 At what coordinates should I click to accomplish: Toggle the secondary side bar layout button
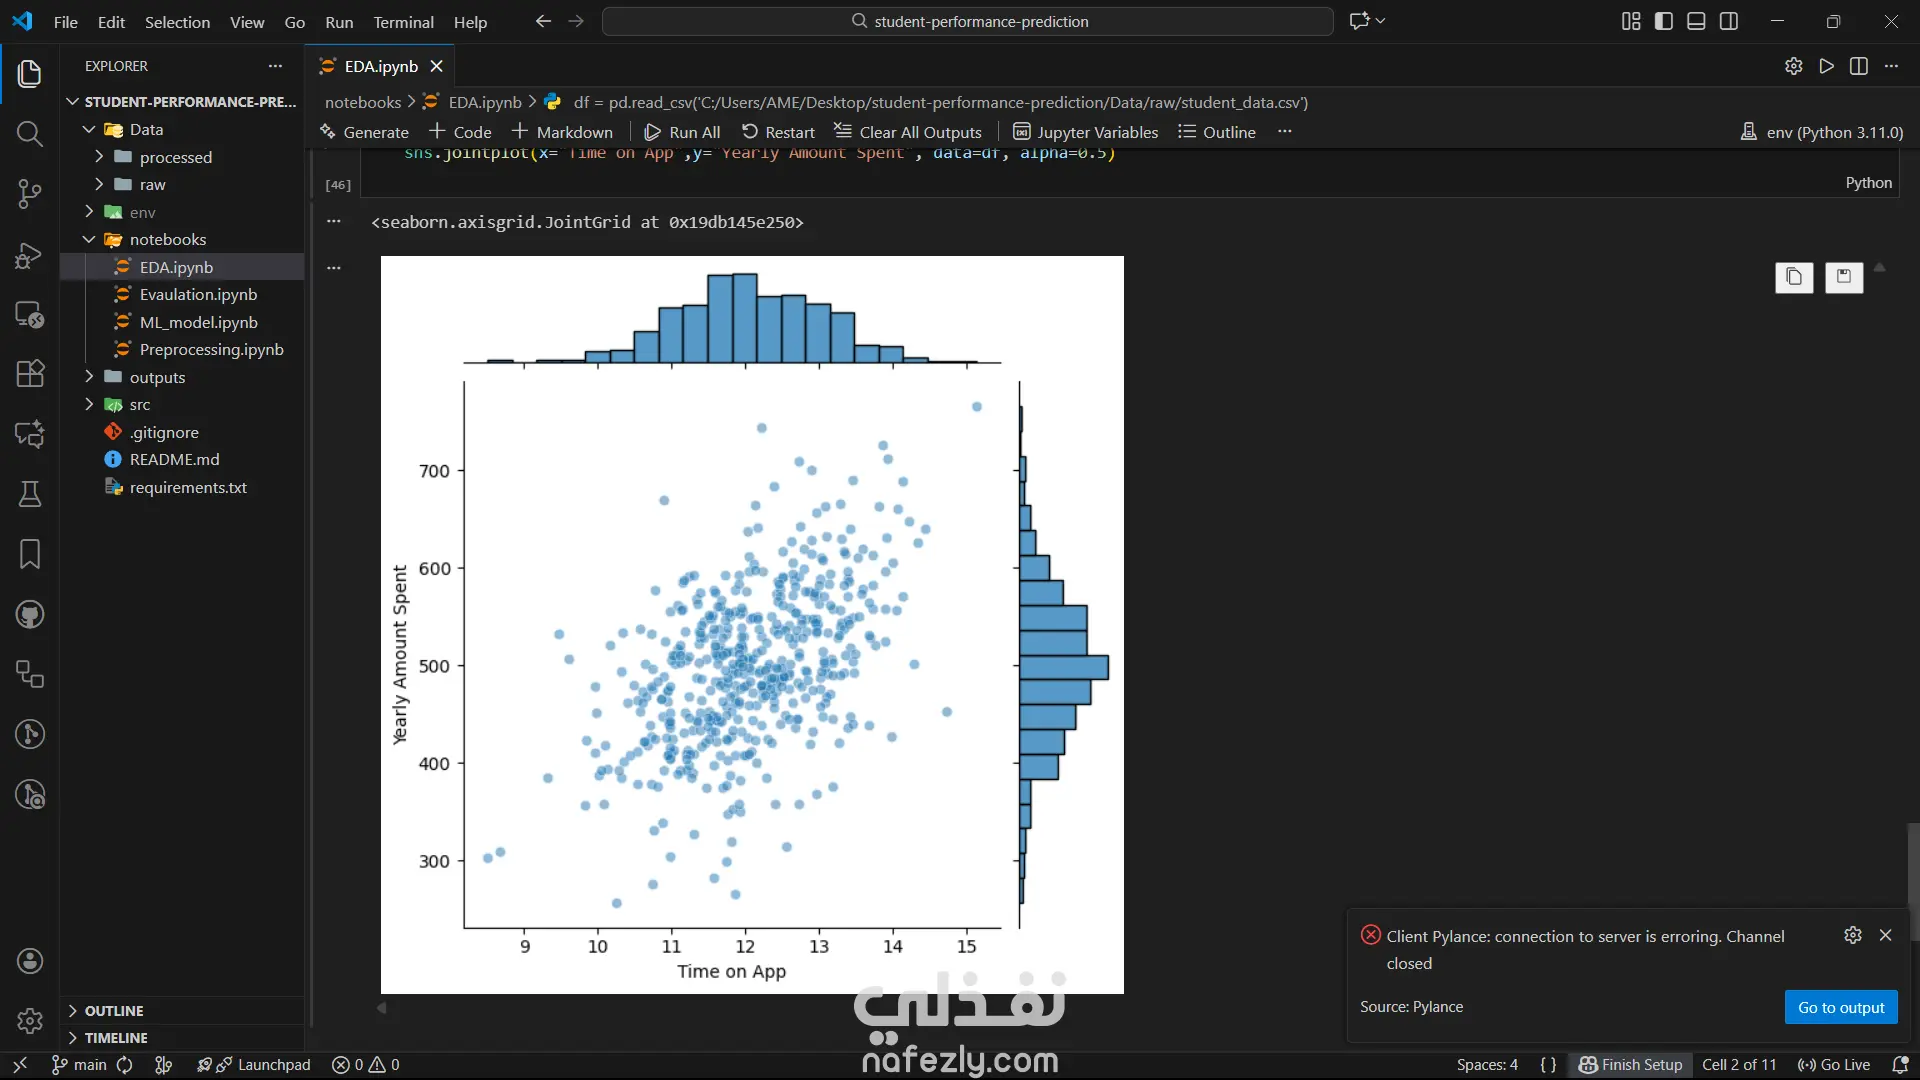pos(1729,21)
